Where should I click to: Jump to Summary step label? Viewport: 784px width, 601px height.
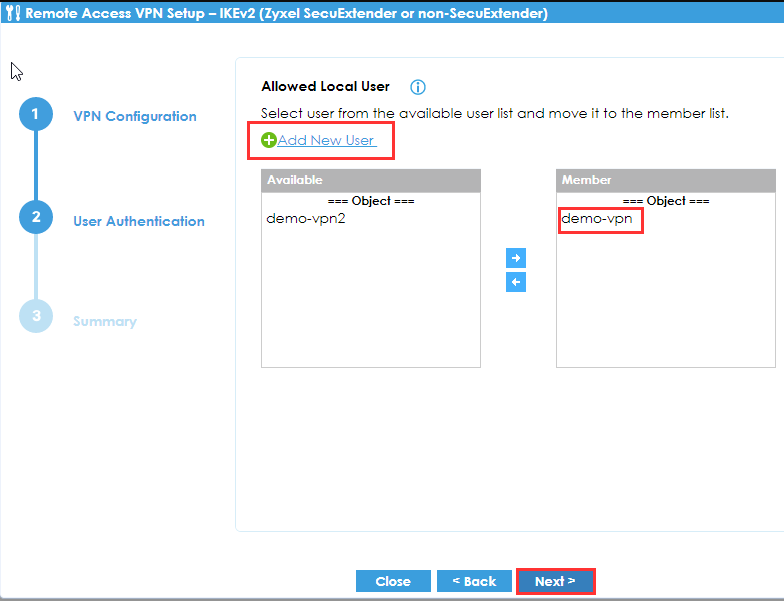105,321
